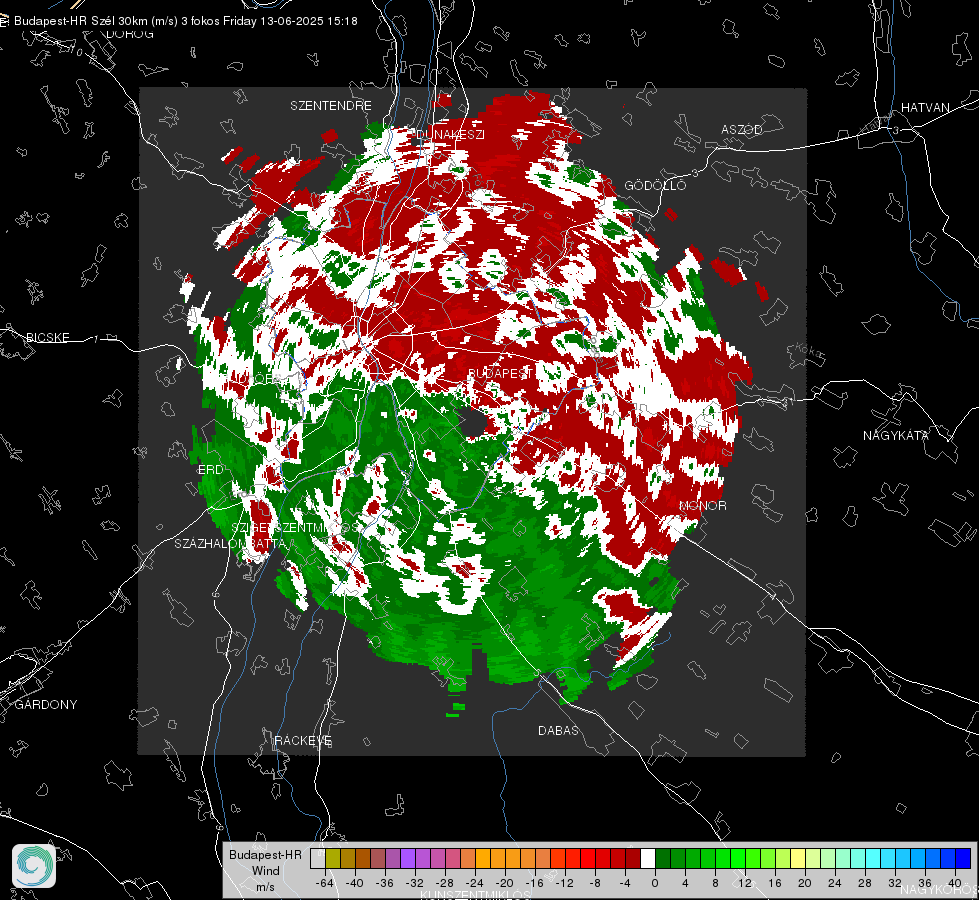Image resolution: width=979 pixels, height=900 pixels.
Task: Click the MONOR city label
Action: (703, 505)
